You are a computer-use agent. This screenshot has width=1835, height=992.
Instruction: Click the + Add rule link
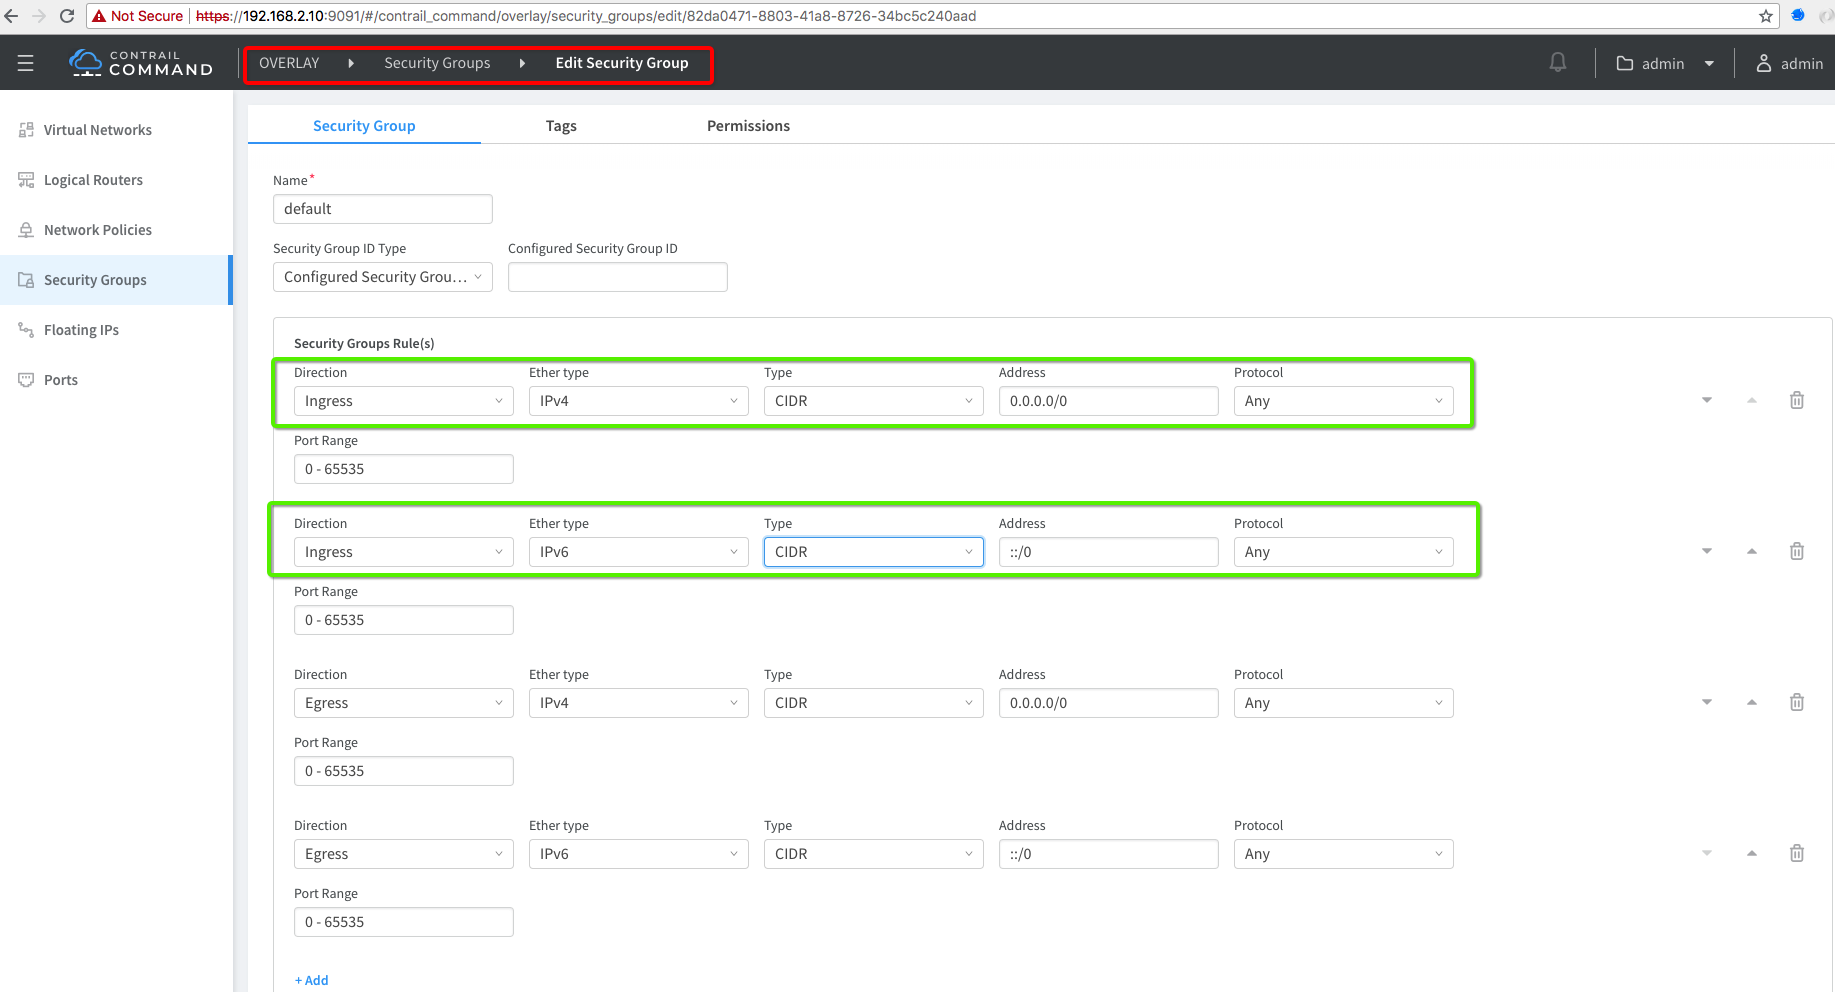[312, 980]
